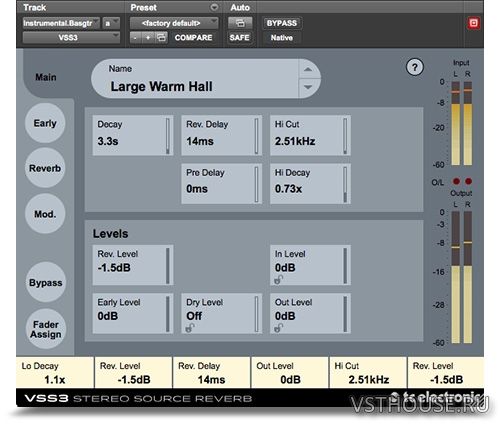Image resolution: width=500 pixels, height=427 pixels.
Task: Toggle the Dry Level lock icon
Action: tap(190, 328)
